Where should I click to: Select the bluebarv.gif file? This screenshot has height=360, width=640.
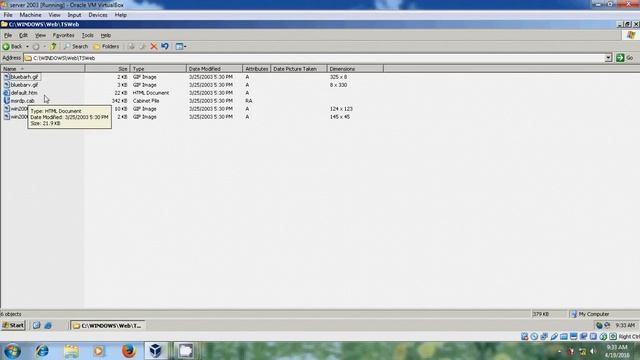(x=24, y=85)
